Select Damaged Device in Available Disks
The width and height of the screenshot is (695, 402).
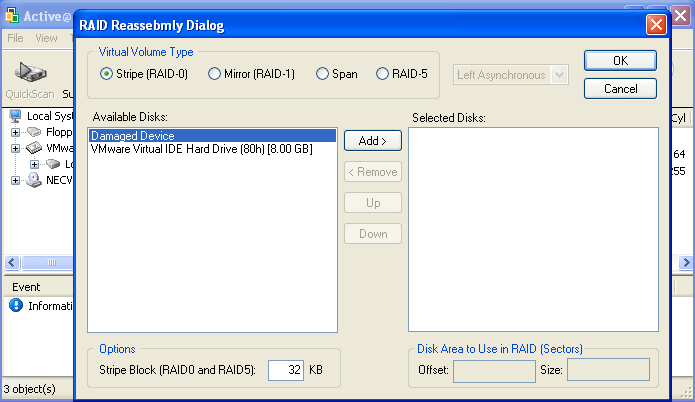click(212, 136)
